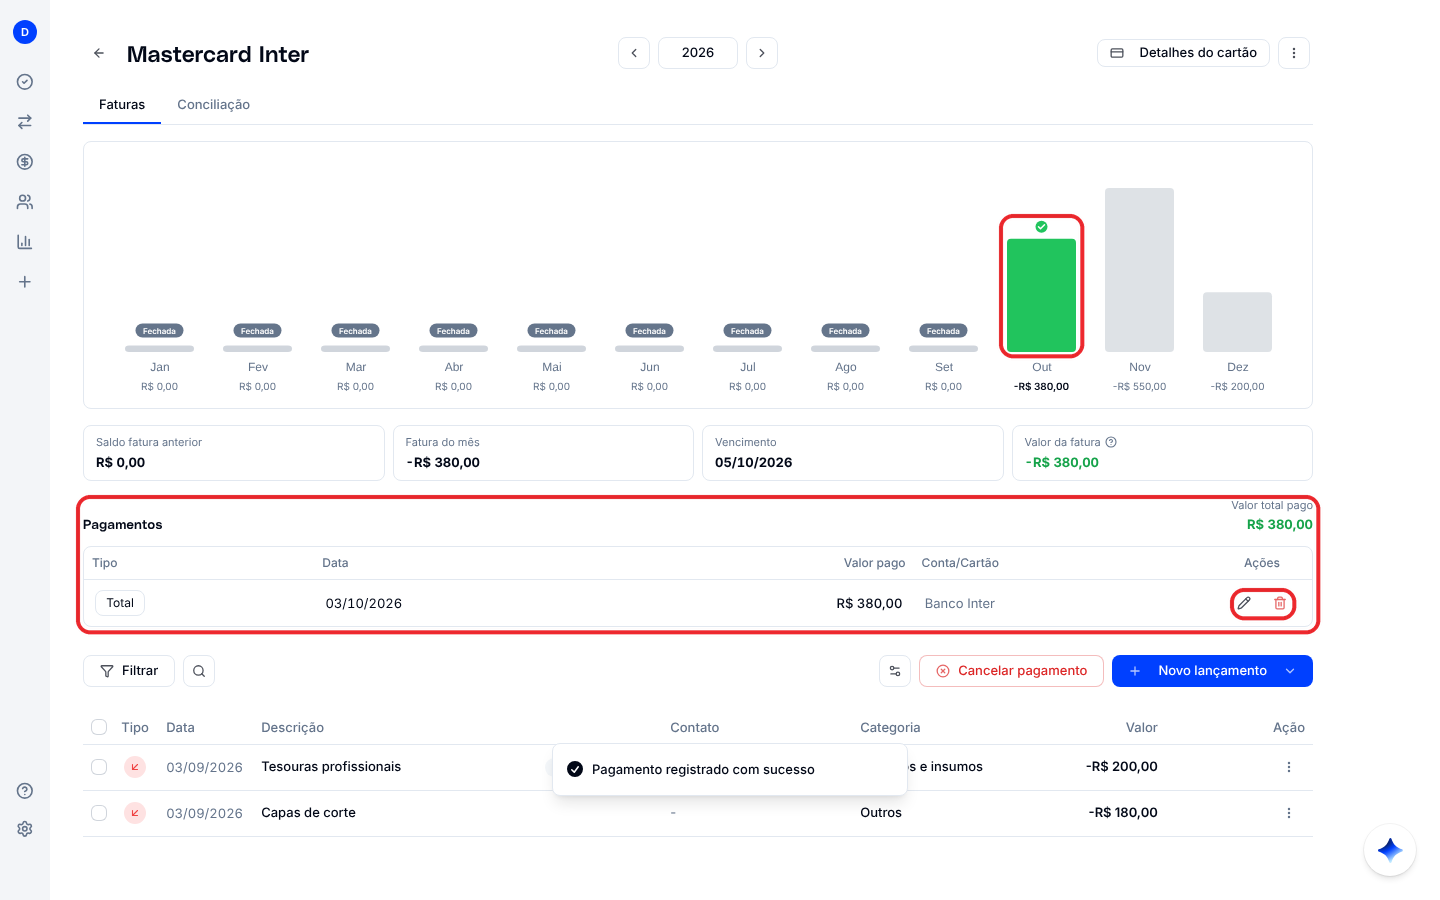
Task: Select the Out invoice green bar
Action: [x=1041, y=295]
